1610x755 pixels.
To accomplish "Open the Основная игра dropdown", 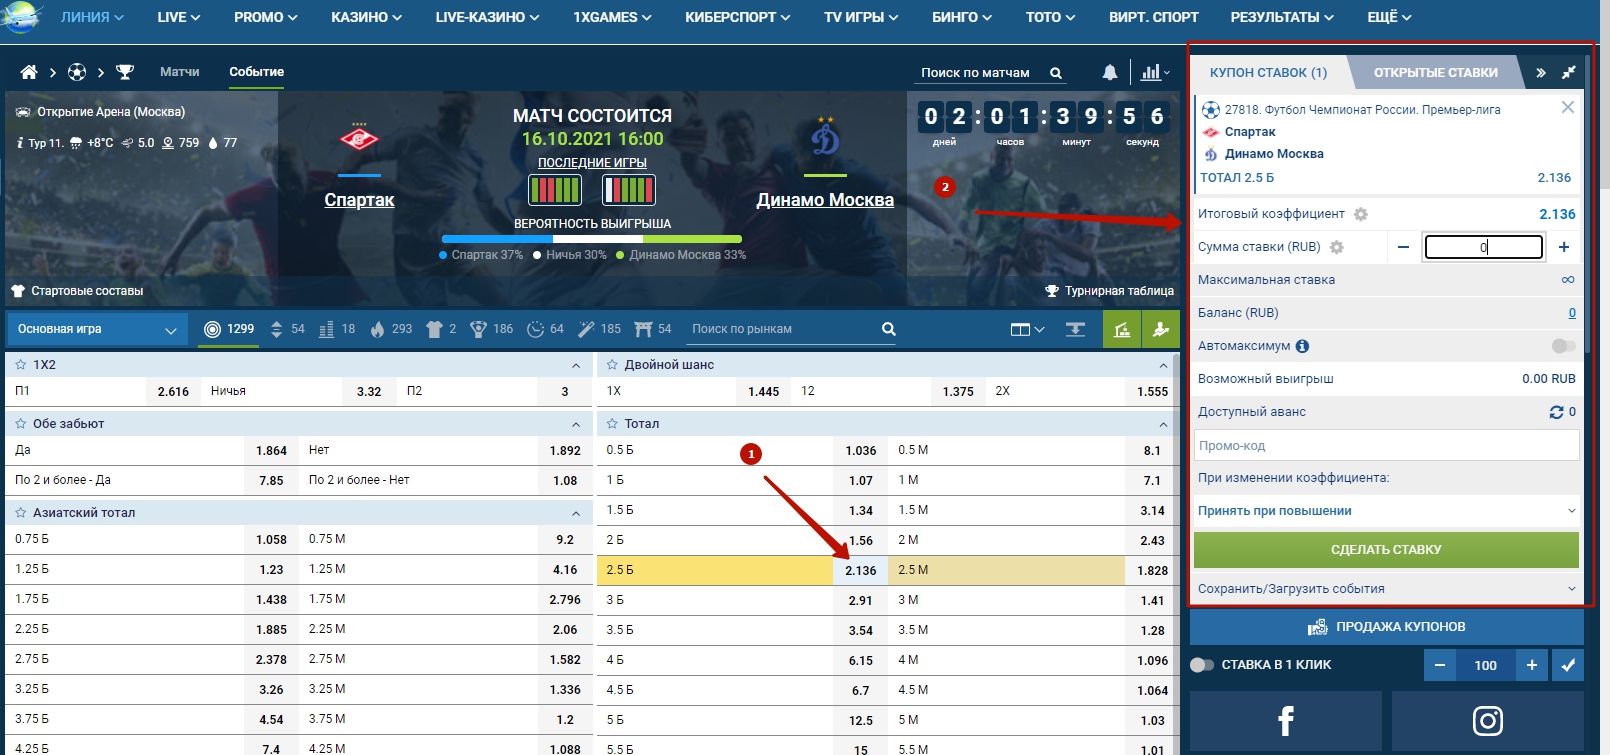I will (96, 329).
